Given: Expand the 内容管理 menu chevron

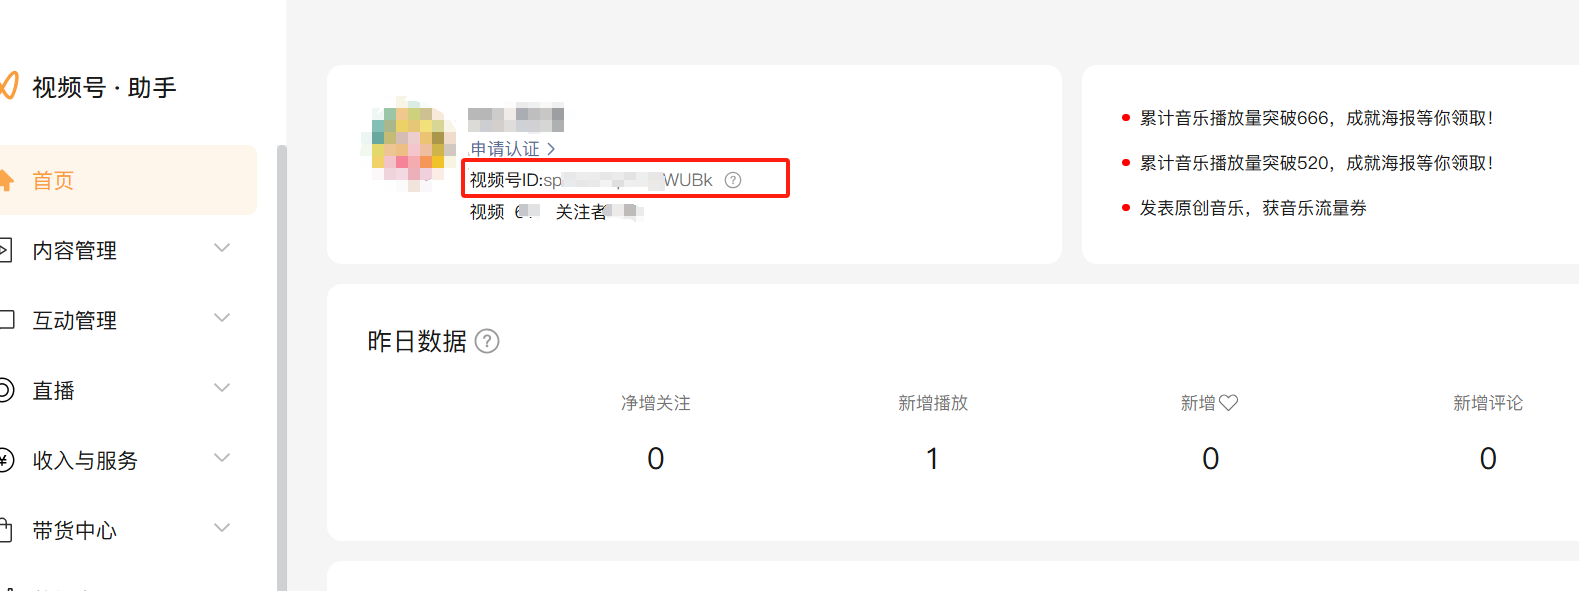Looking at the screenshot, I should (x=222, y=248).
